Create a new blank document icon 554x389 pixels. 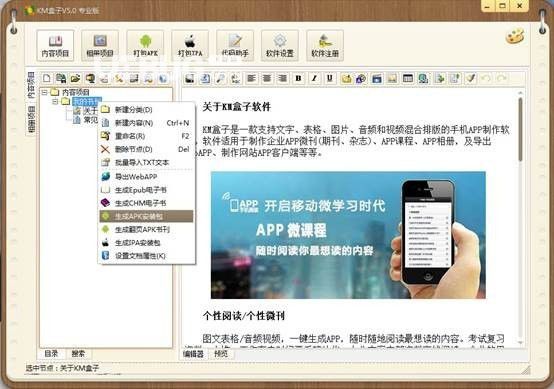click(x=47, y=78)
